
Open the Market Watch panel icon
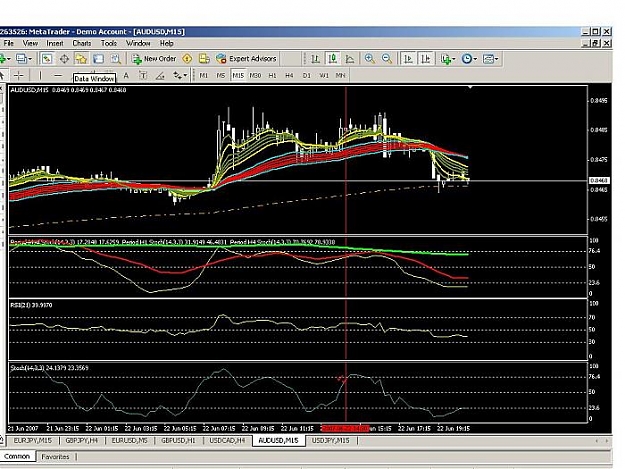coord(47,59)
